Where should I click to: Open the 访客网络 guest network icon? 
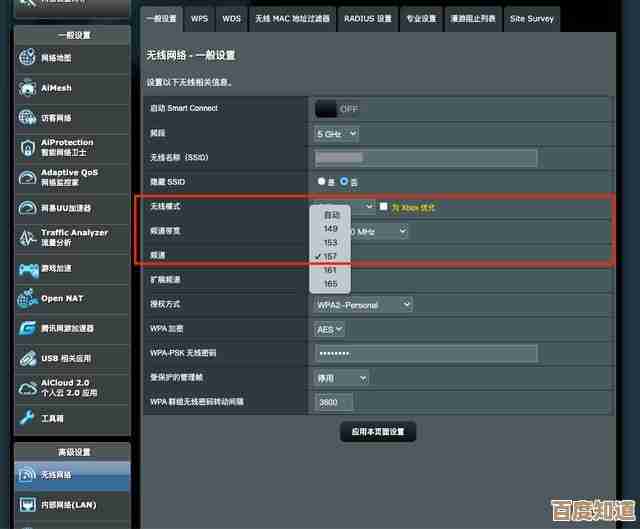click(x=27, y=117)
